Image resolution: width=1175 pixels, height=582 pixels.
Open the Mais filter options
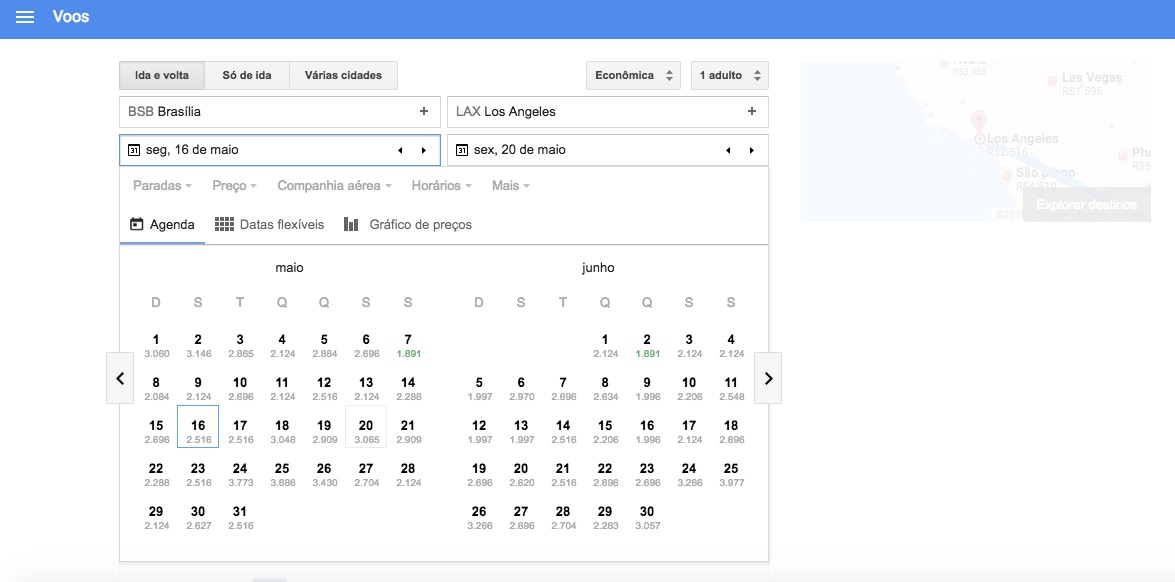tap(510, 185)
